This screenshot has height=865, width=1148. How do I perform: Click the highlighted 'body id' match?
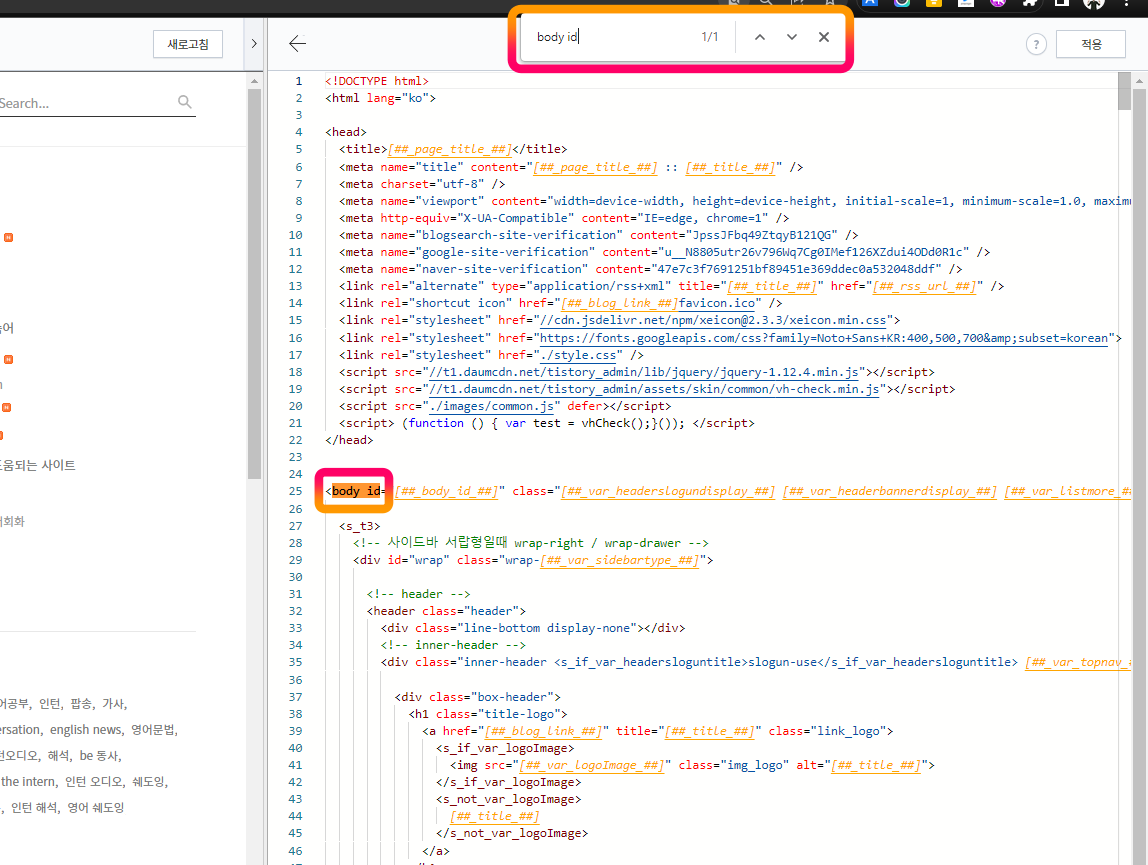tap(356, 491)
